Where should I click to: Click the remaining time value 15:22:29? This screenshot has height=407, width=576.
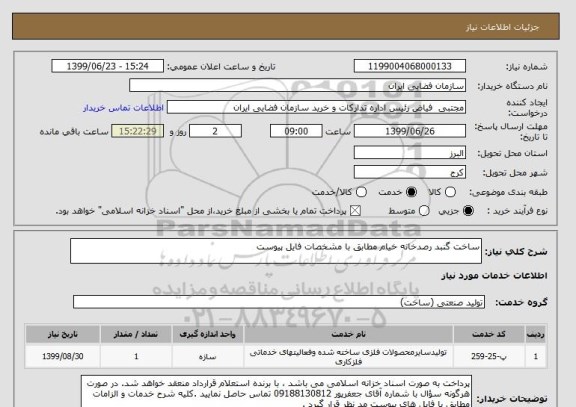pyautogui.click(x=138, y=131)
